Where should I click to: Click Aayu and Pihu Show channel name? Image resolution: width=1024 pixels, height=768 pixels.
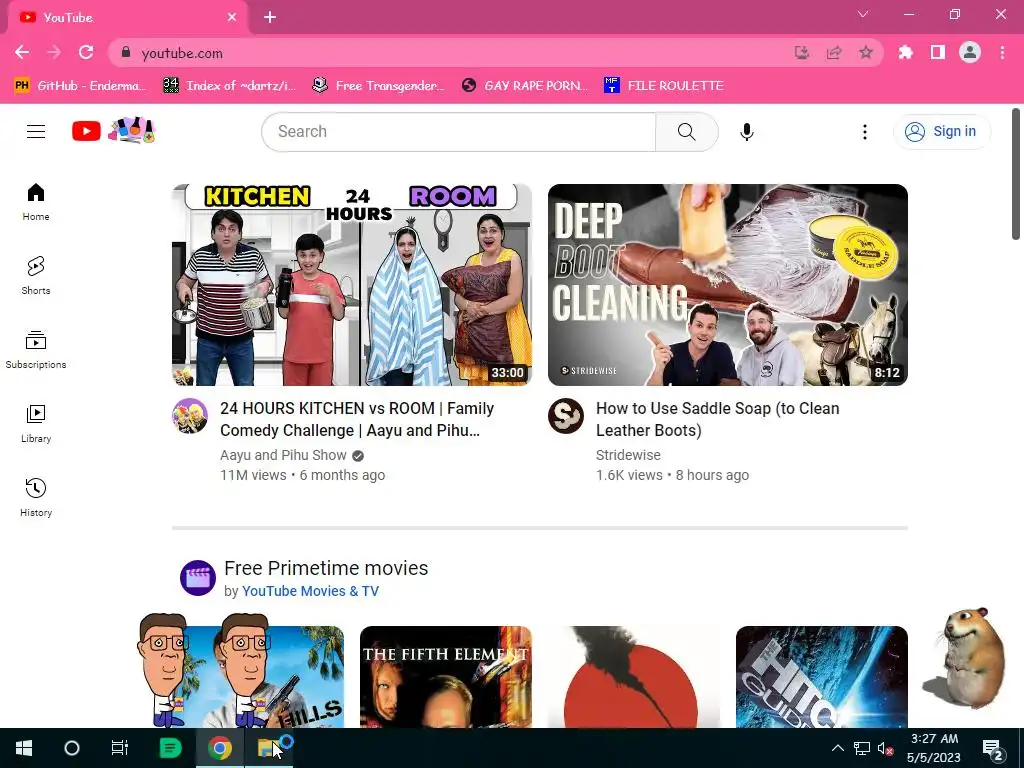pyautogui.click(x=283, y=455)
